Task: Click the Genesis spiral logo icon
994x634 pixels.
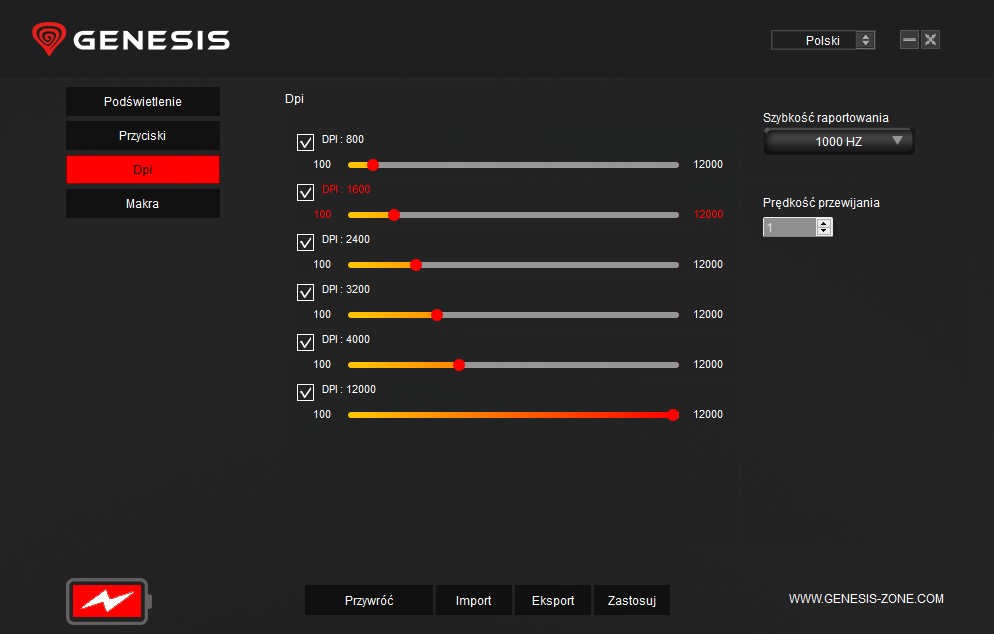Action: (48, 39)
